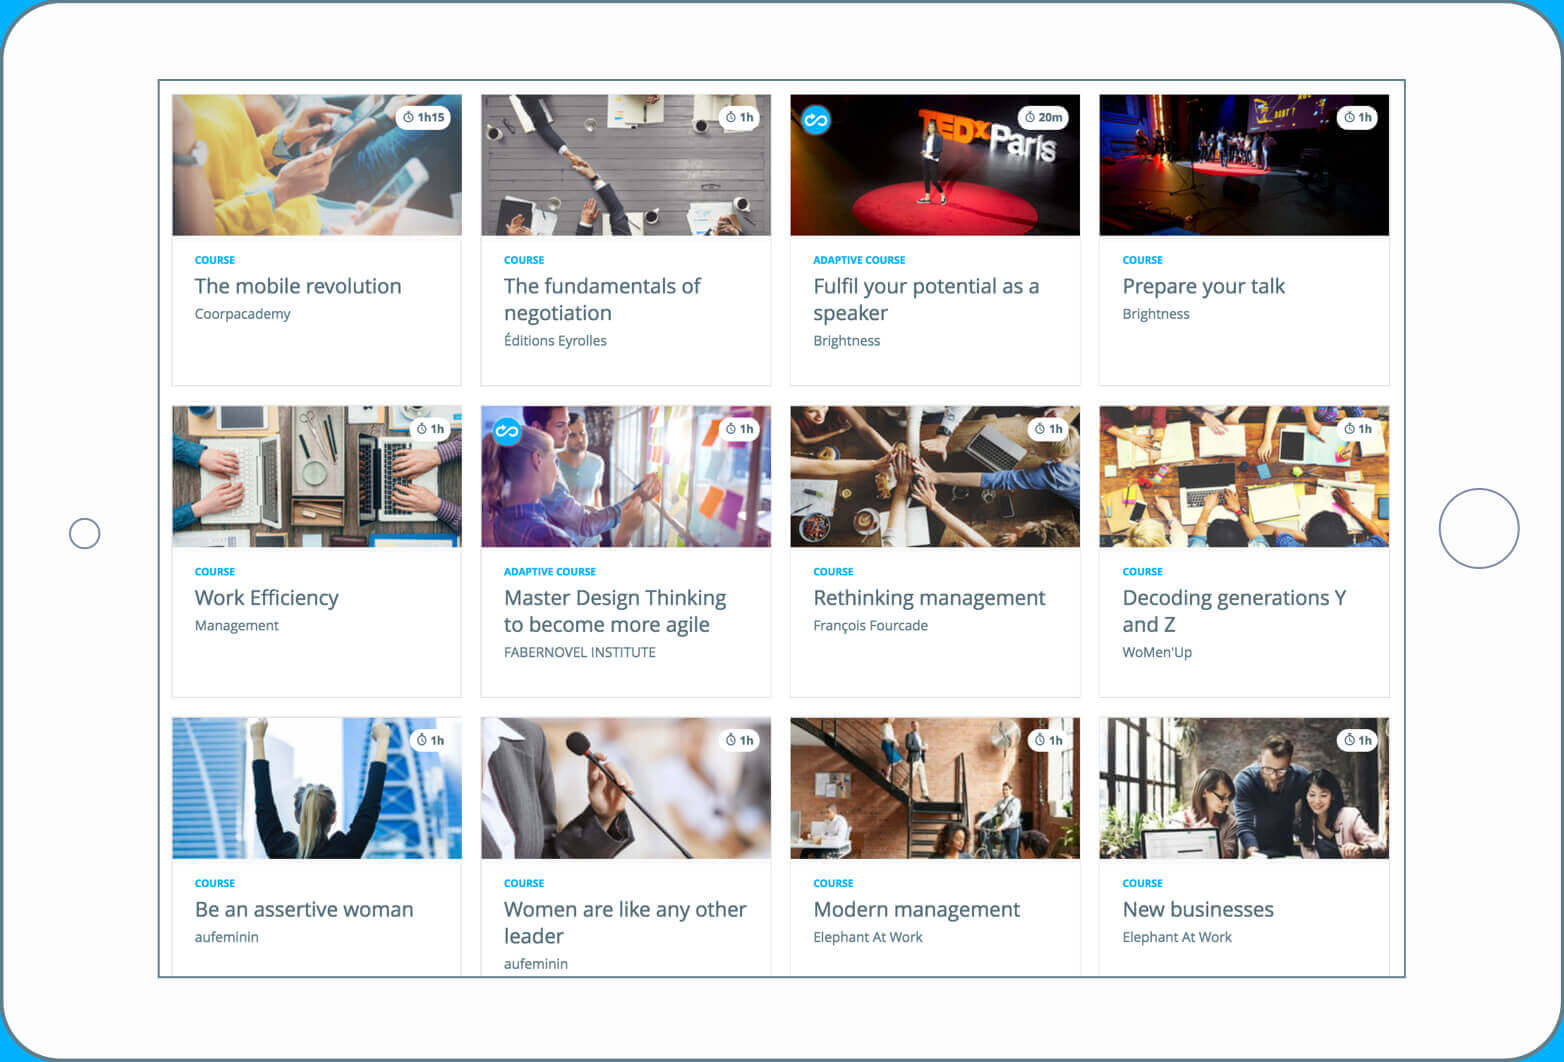Screen dimensions: 1564x1062
Task: Click COURSE label above The mobile revolution
Action: [x=215, y=260]
